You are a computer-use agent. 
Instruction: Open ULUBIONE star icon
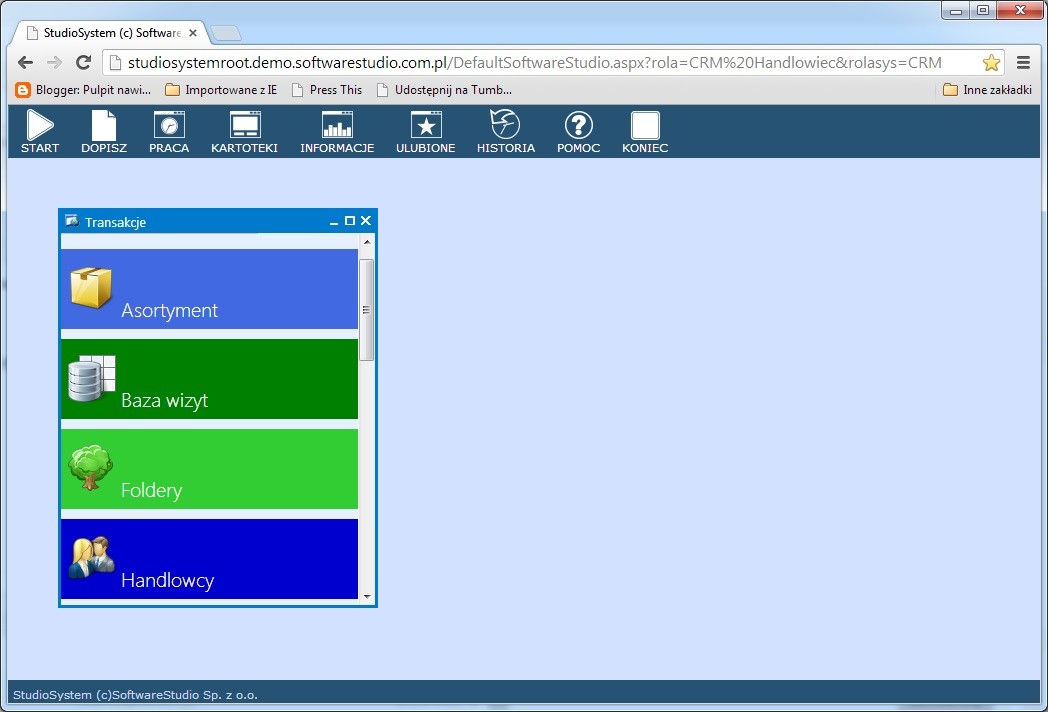coord(426,125)
